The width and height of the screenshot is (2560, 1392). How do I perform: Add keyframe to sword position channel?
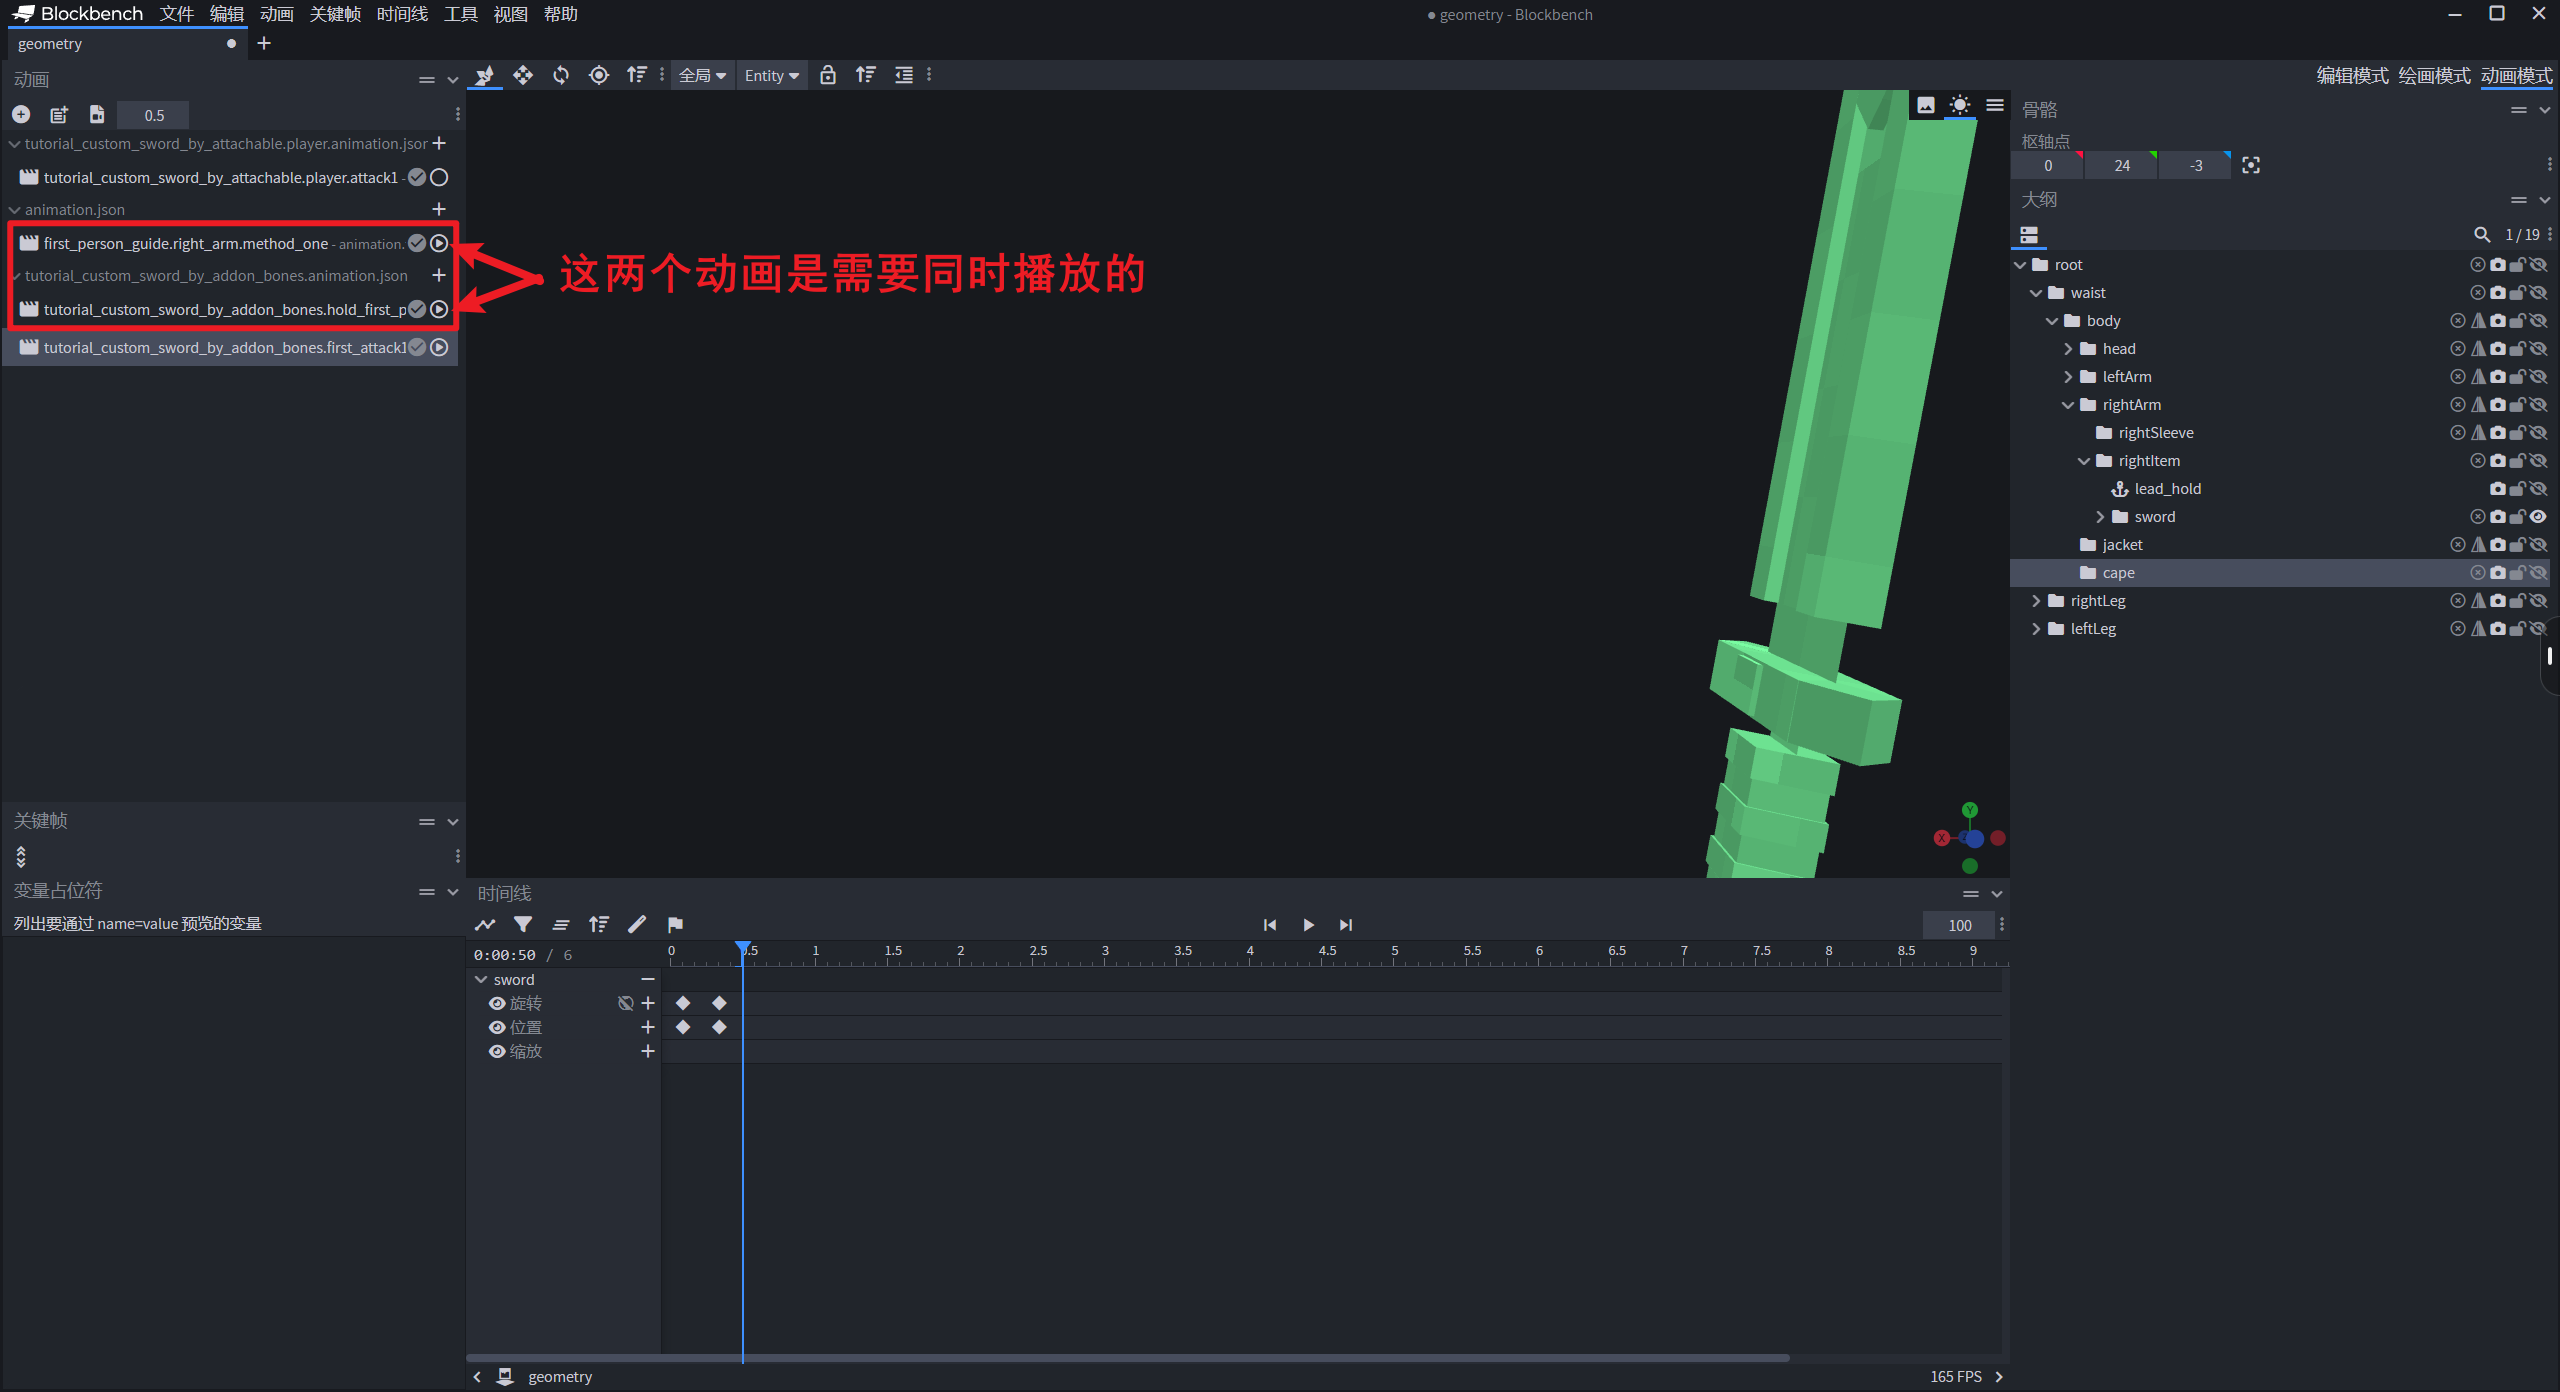648,1027
